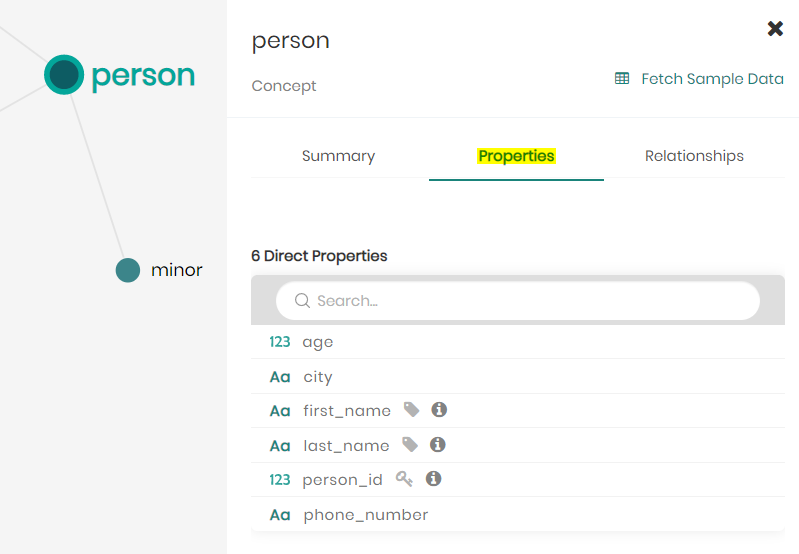Click the info icon beside last_name

(437, 445)
